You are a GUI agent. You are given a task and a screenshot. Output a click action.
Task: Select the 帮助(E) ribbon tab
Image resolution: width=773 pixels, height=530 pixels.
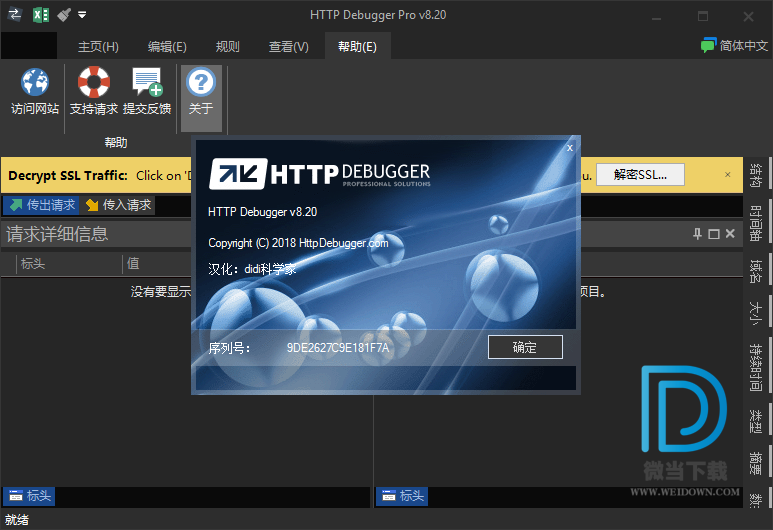(357, 46)
